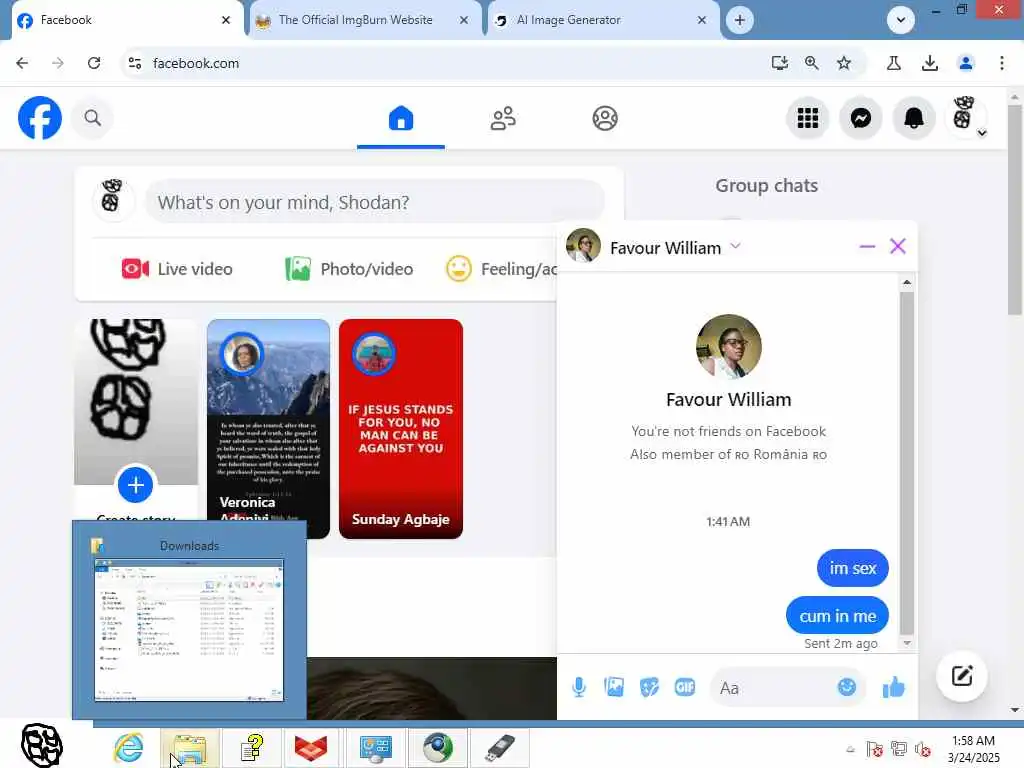Choose a GIF in chat
1024x768 pixels.
(684, 687)
